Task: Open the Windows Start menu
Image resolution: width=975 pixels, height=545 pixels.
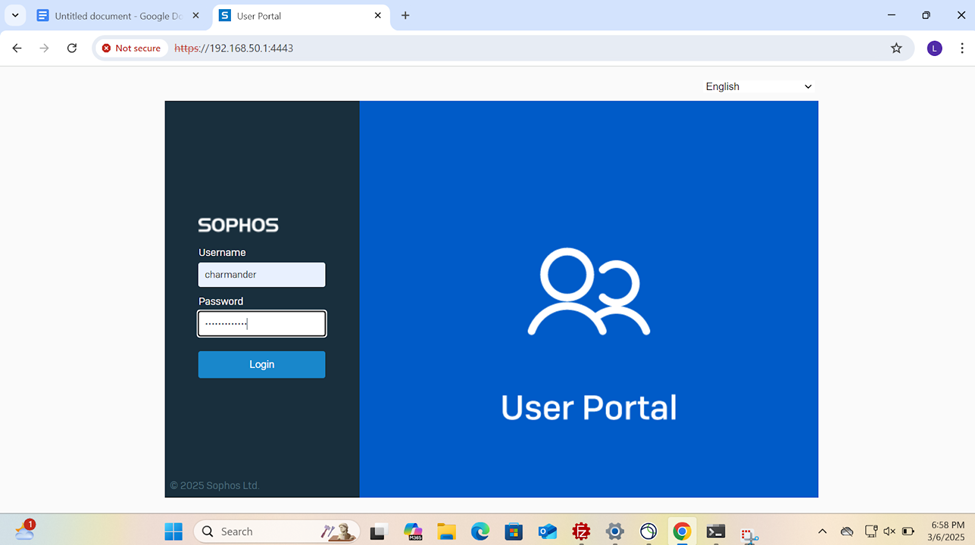Action: click(x=173, y=531)
